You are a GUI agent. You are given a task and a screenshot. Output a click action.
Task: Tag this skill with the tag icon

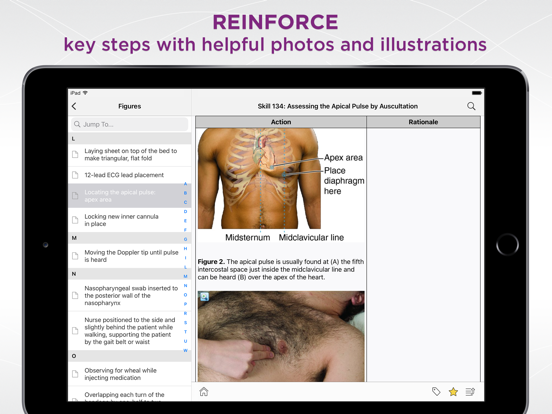pyautogui.click(x=436, y=391)
